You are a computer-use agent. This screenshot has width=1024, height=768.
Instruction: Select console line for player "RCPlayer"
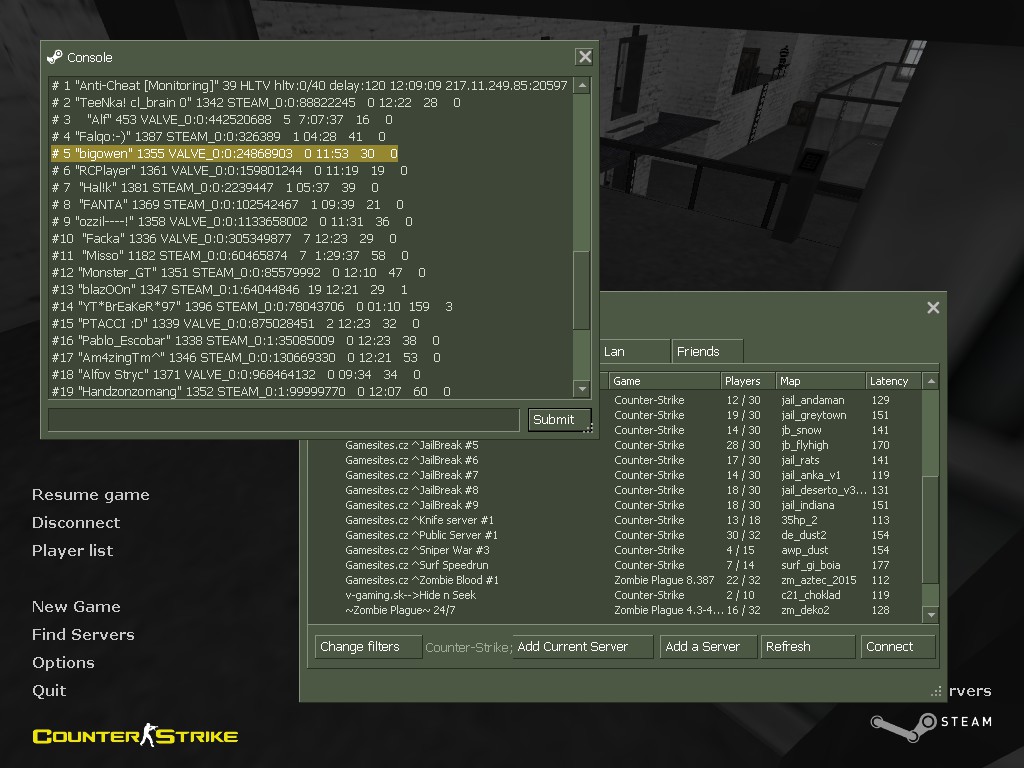tap(229, 170)
